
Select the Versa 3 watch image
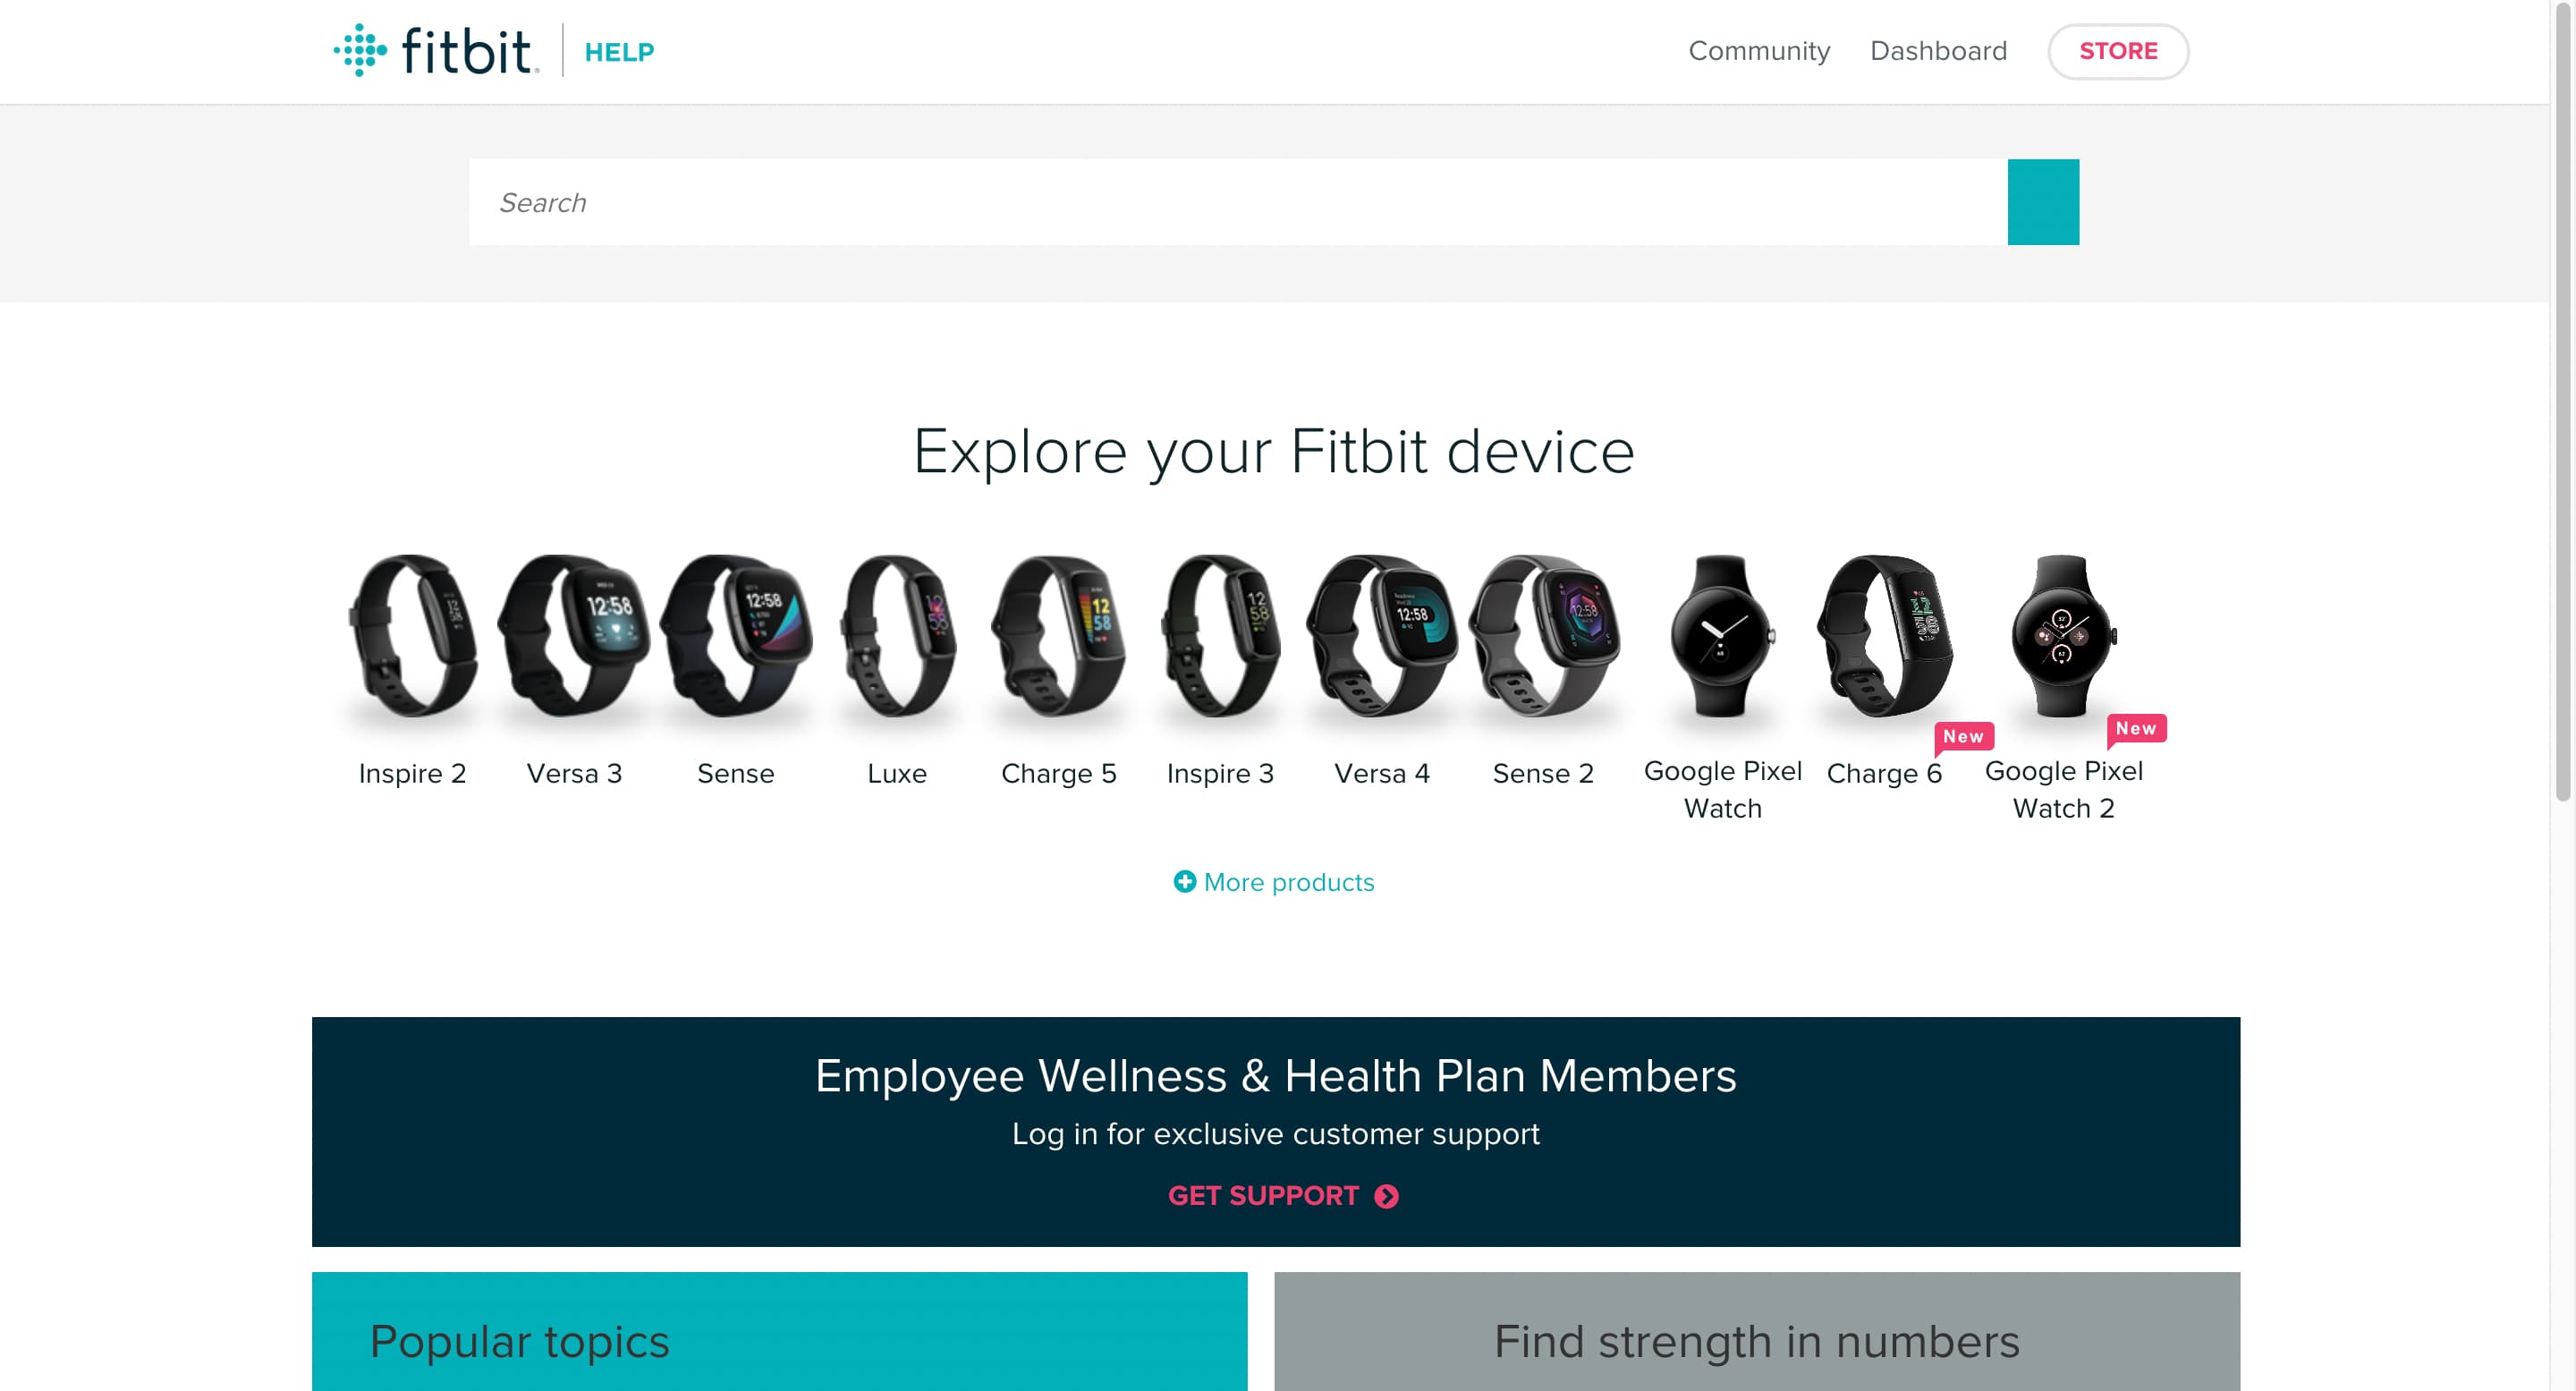click(574, 635)
